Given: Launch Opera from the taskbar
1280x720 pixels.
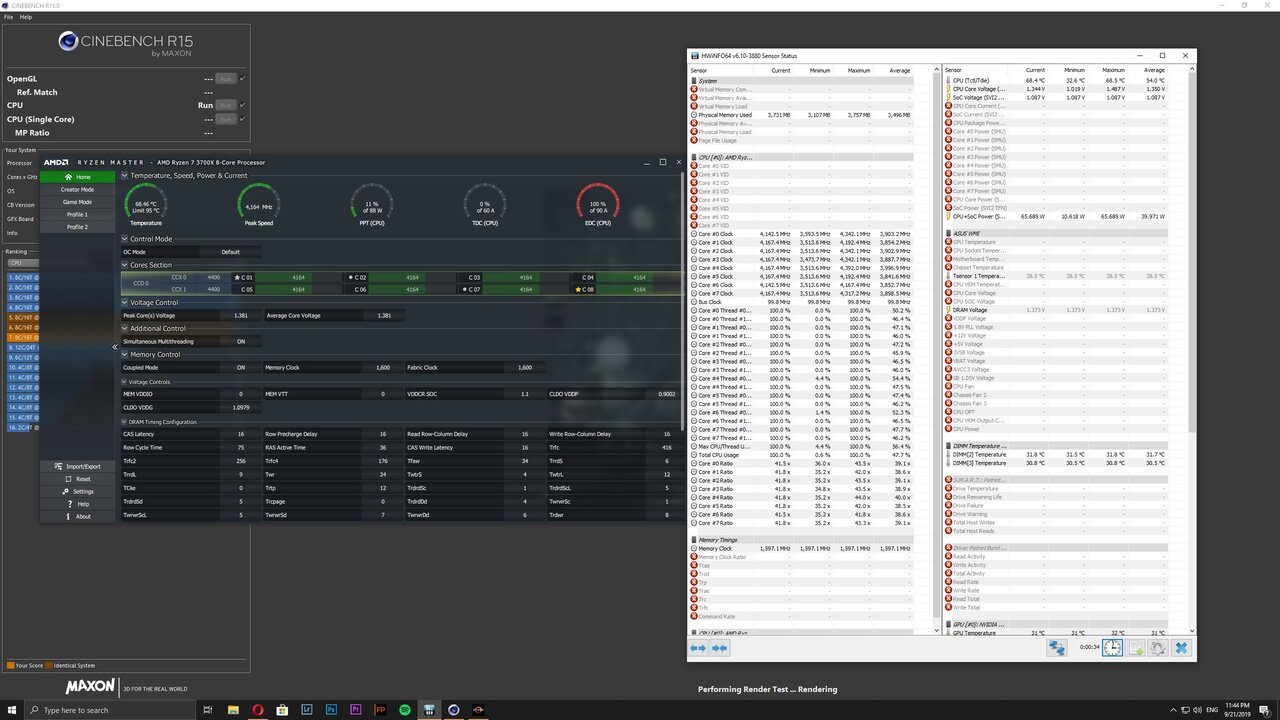Looking at the screenshot, I should (x=258, y=710).
